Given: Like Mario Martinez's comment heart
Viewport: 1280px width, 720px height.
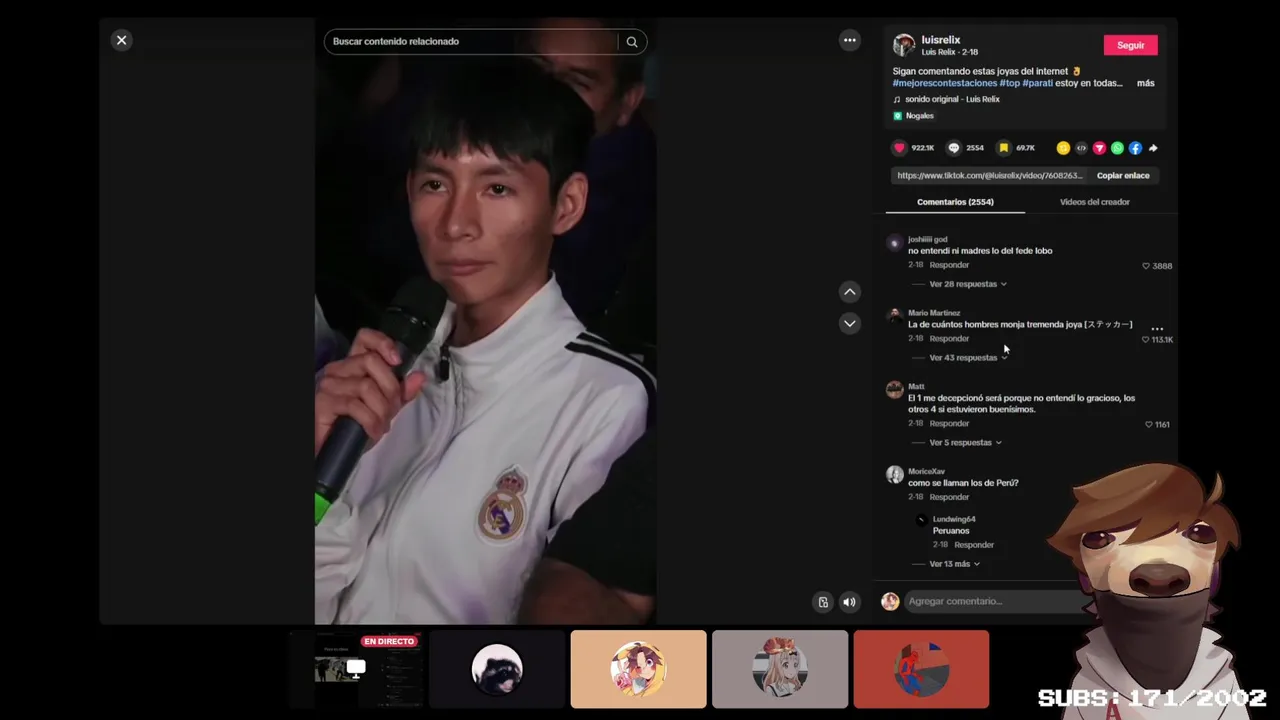Looking at the screenshot, I should tap(1146, 339).
